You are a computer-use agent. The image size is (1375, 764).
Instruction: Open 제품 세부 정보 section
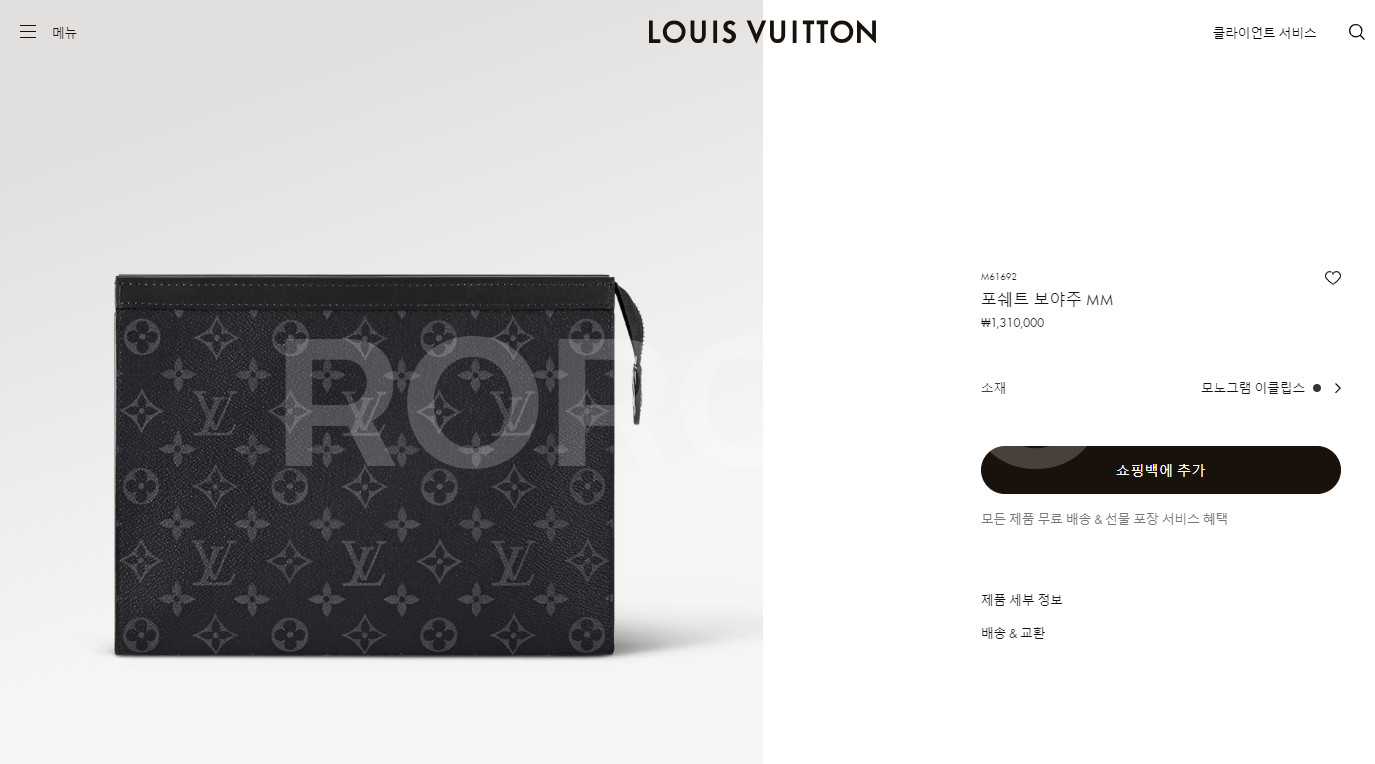[x=1021, y=600]
